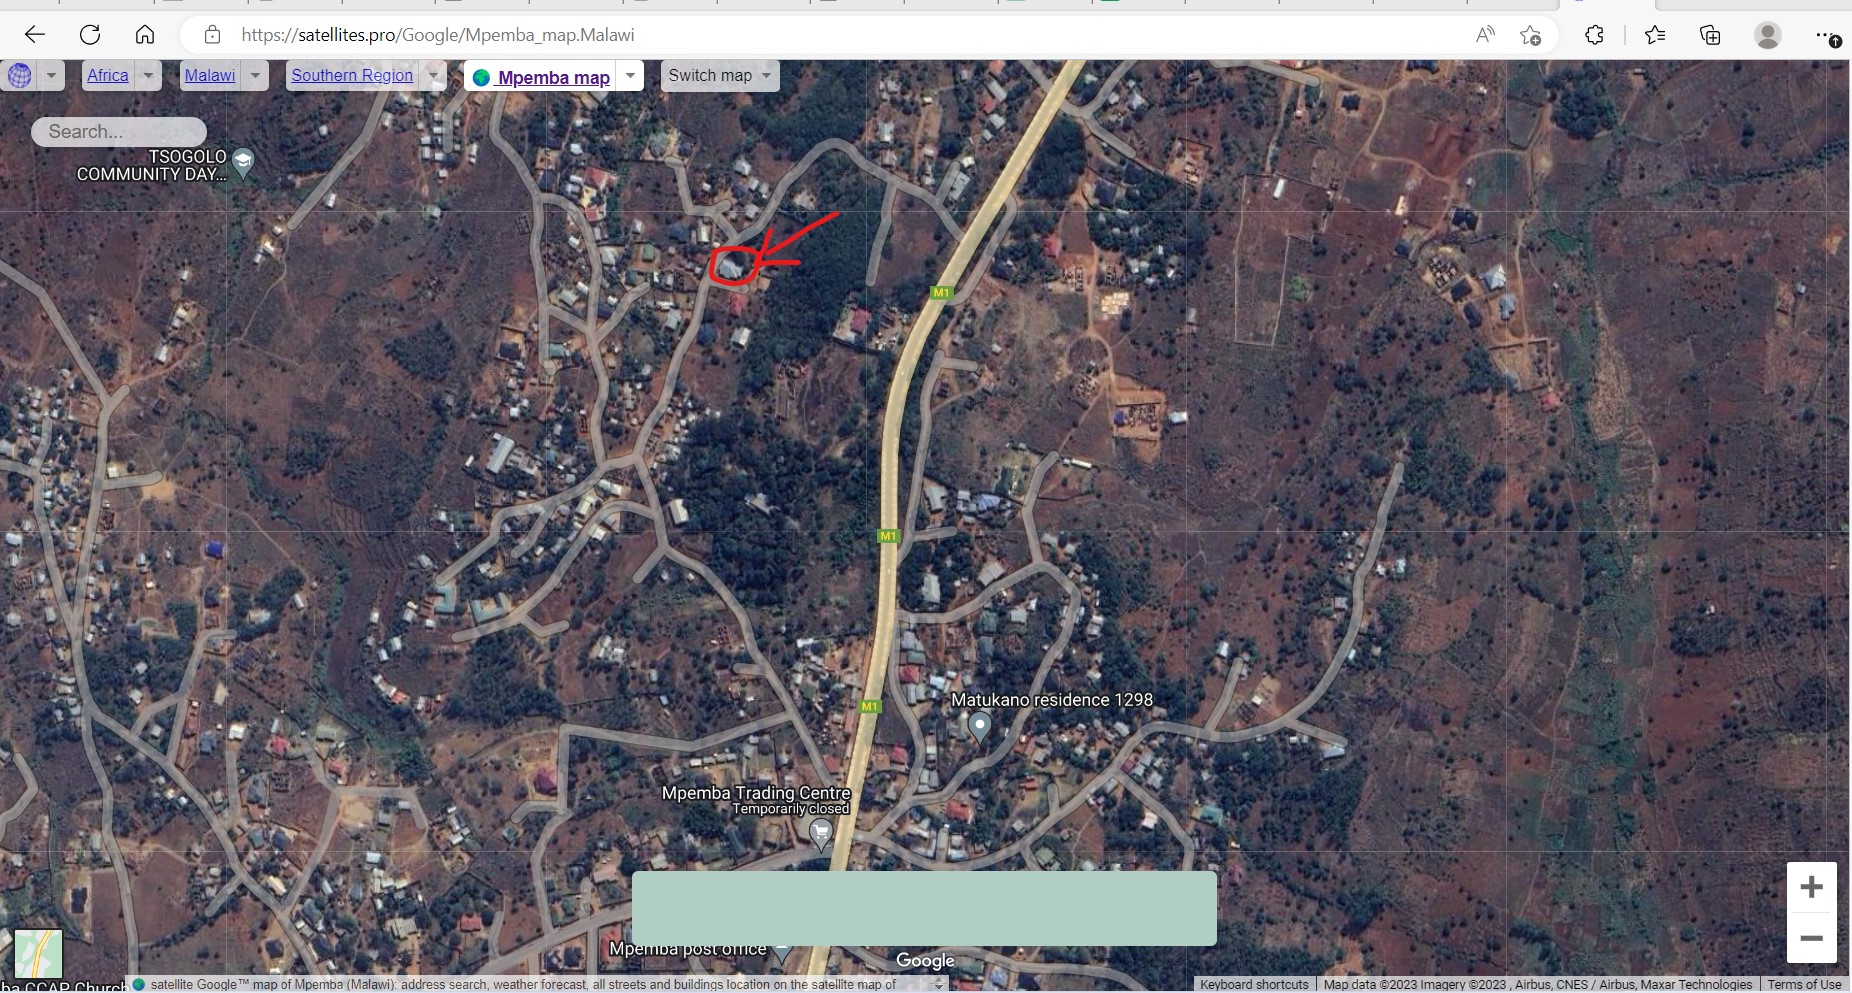Expand the Africa dropdown arrow
This screenshot has height=993, width=1852.
tap(148, 75)
